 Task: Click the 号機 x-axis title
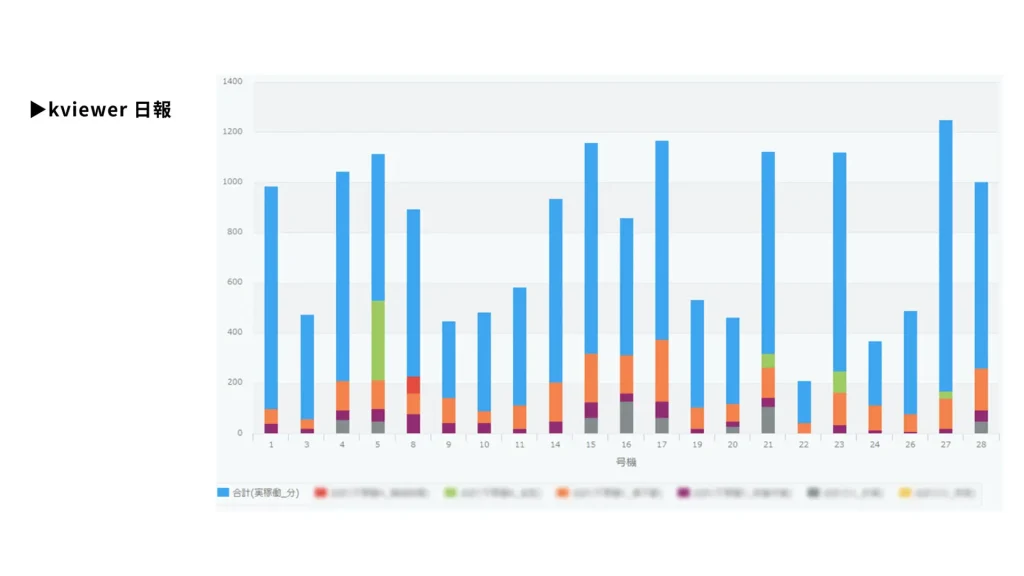(626, 462)
